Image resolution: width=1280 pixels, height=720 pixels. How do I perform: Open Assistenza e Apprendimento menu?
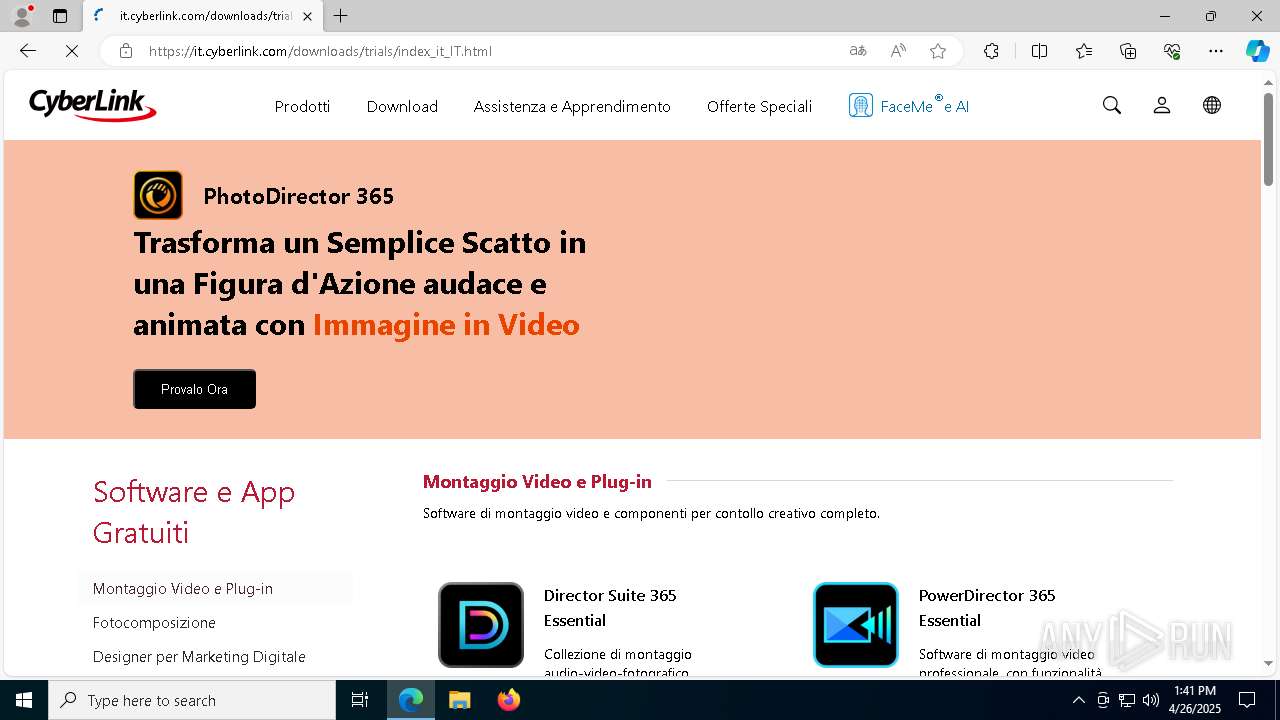click(x=572, y=106)
